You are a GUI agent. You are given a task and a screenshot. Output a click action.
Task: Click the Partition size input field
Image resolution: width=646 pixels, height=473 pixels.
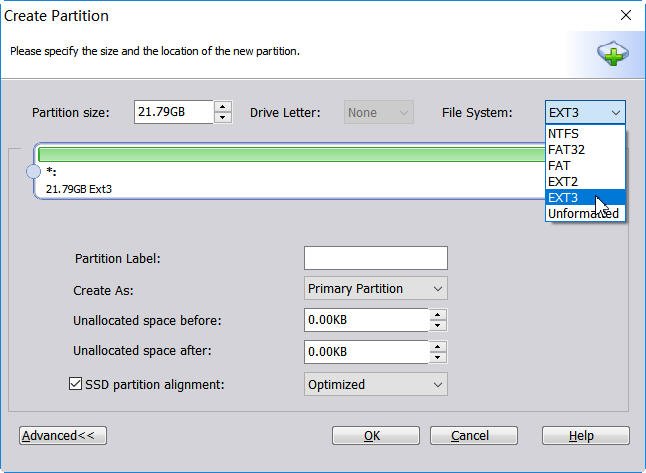pos(173,112)
